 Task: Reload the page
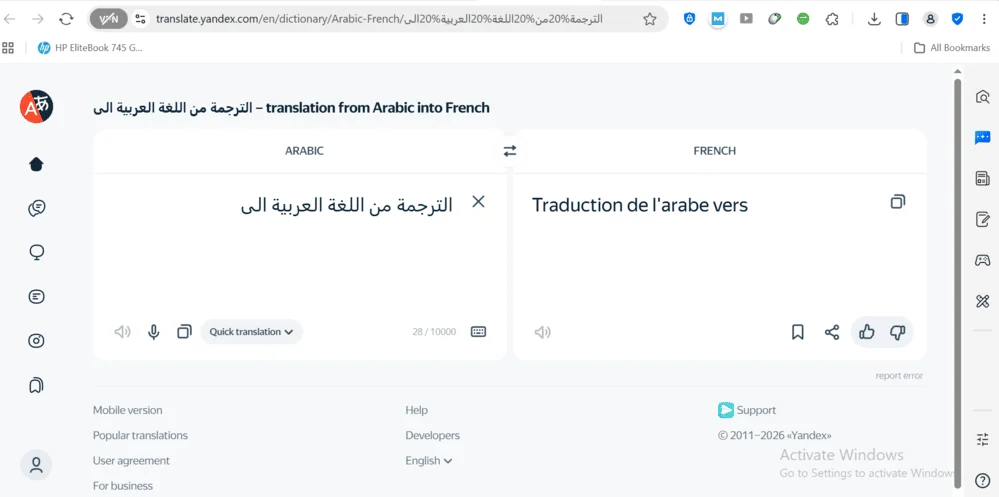[66, 19]
